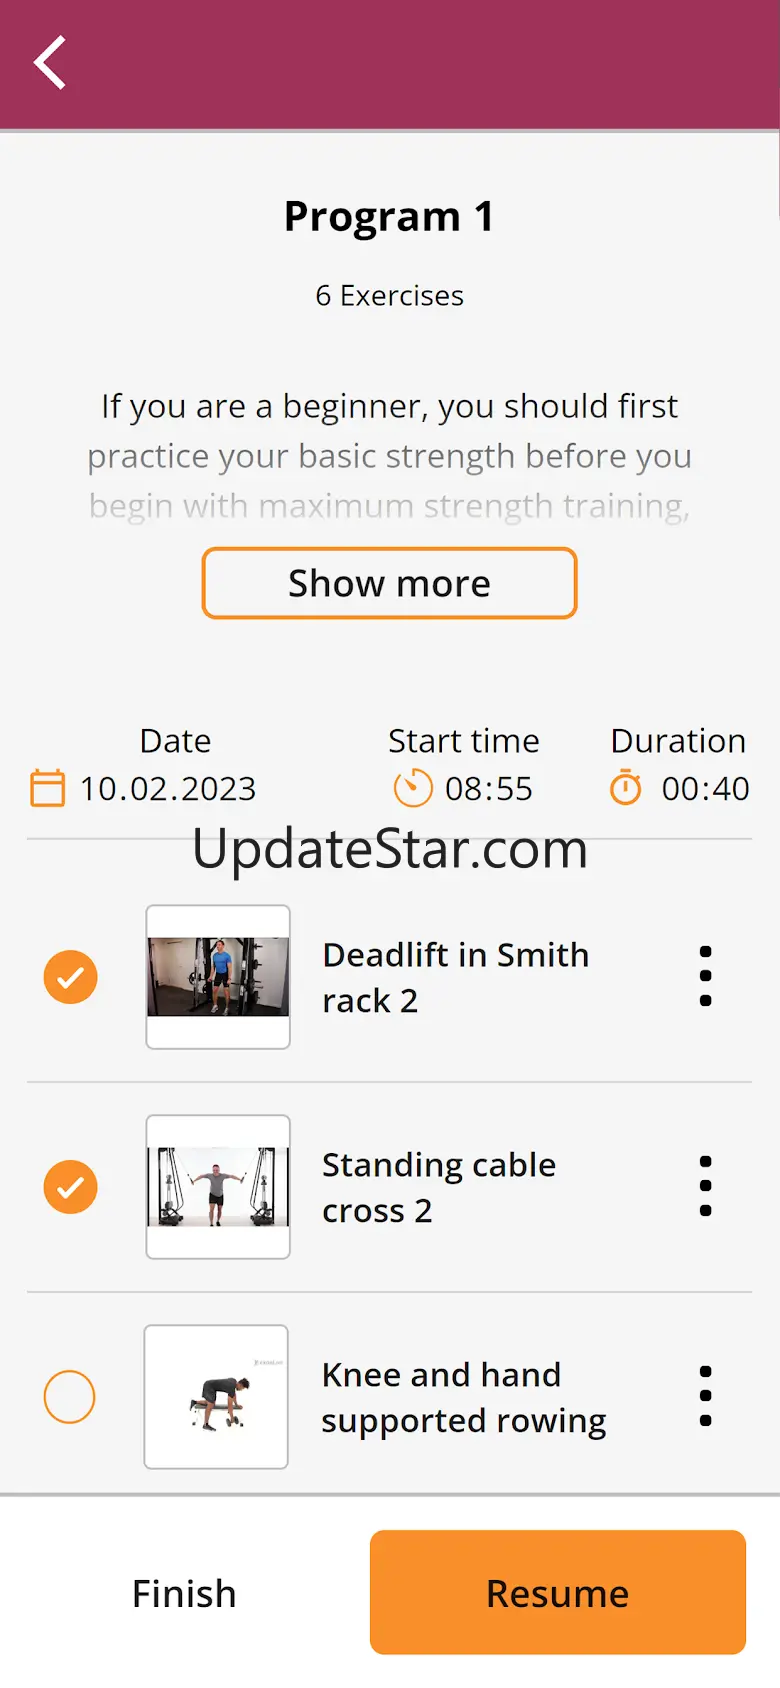Select the start time value 08:55

(x=489, y=789)
